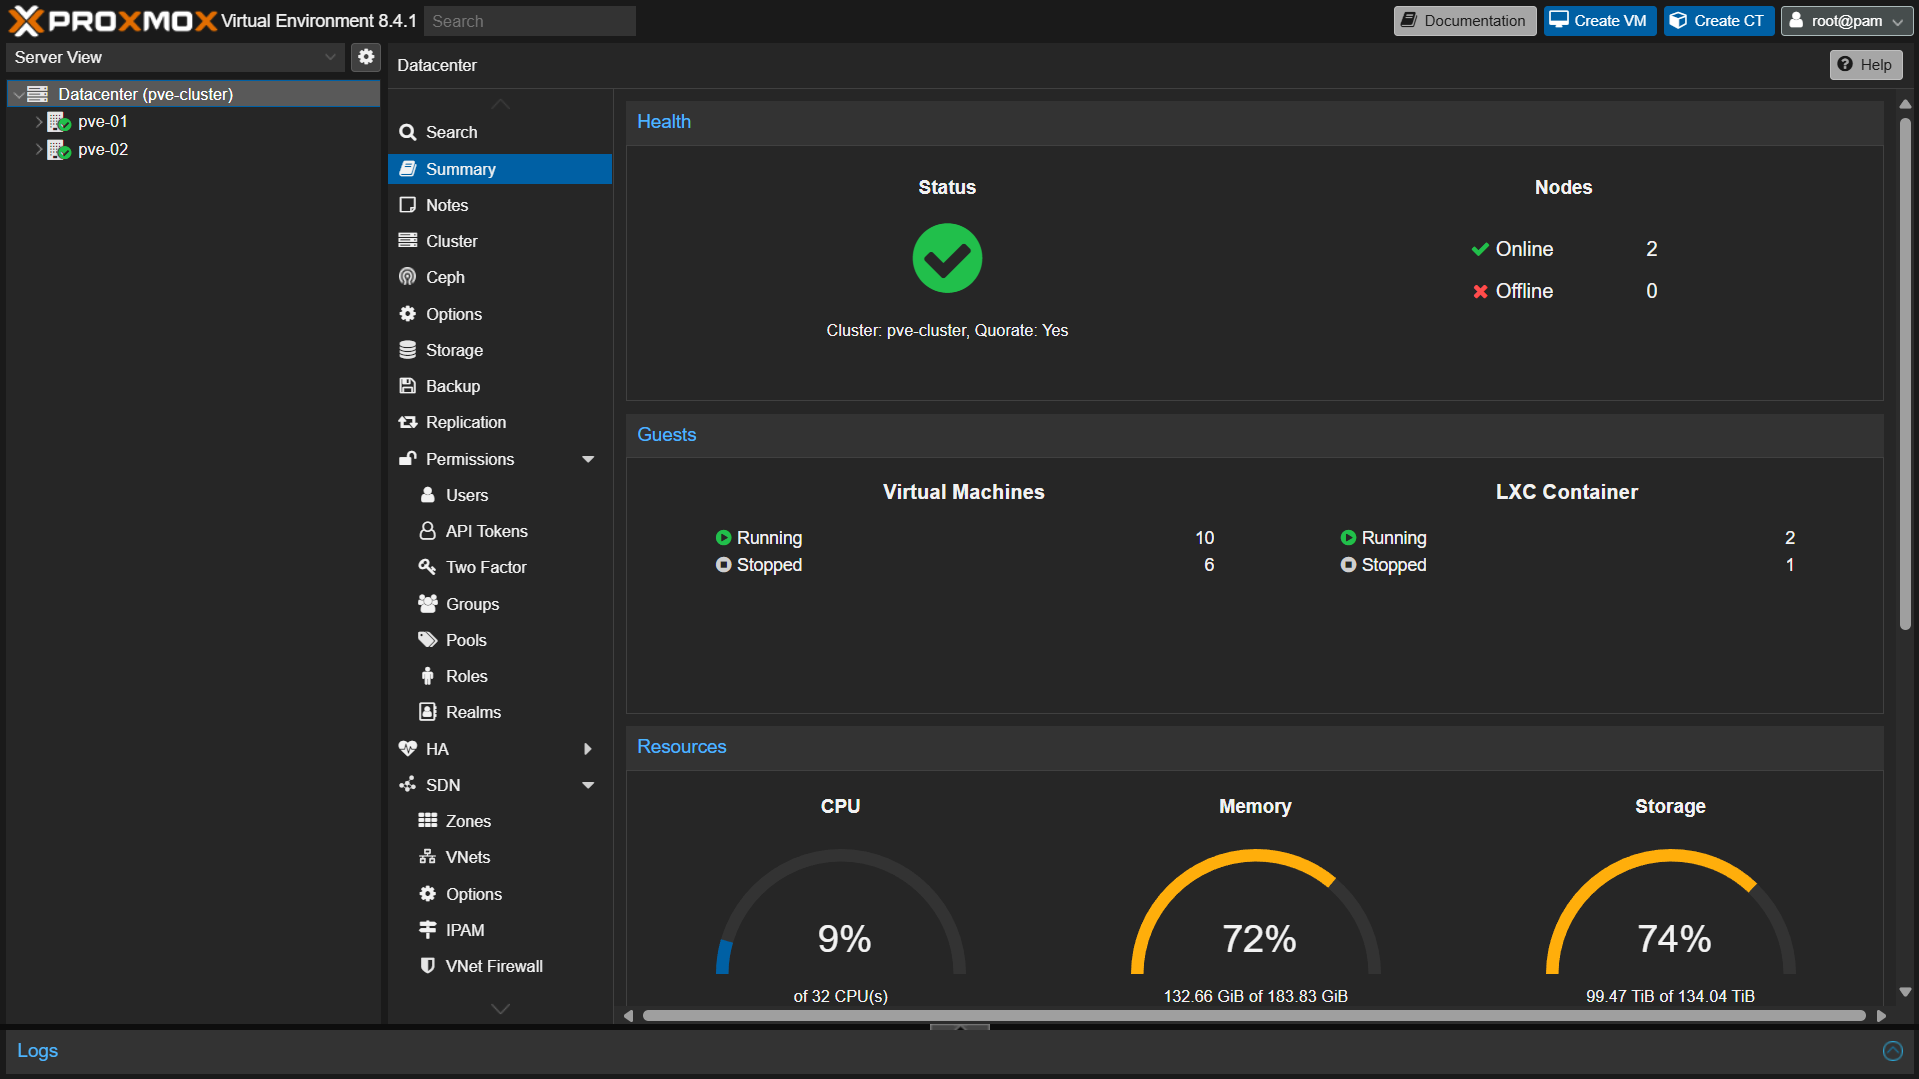Expand the pve-02 tree node
Image resolution: width=1919 pixels, height=1079 pixels.
[39, 150]
